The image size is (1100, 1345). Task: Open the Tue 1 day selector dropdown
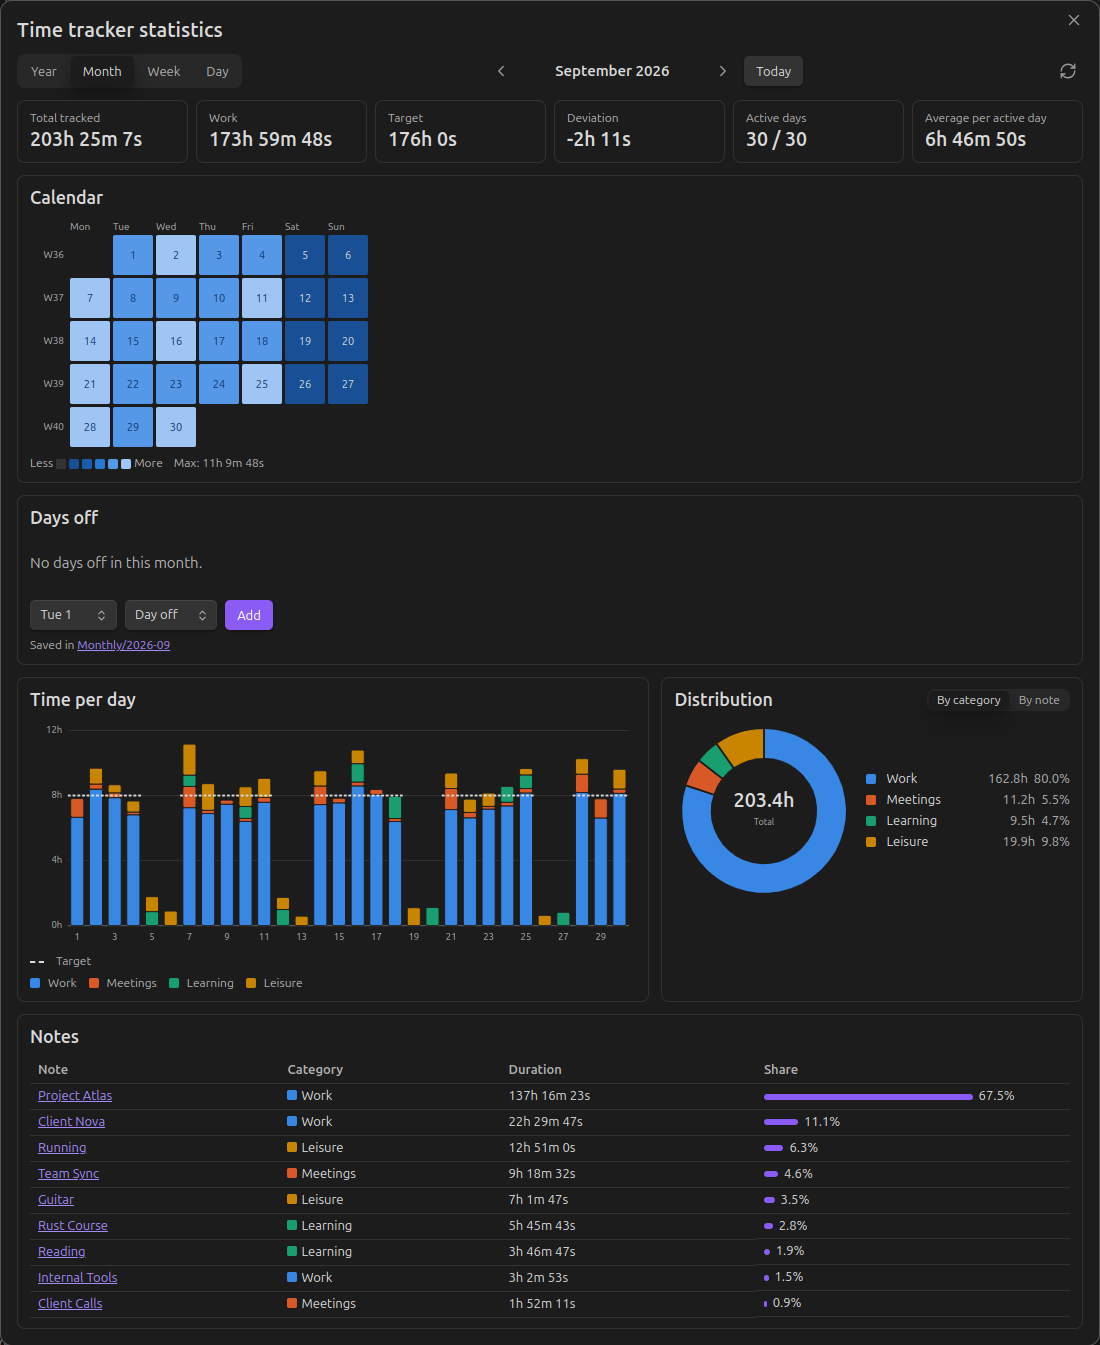point(73,615)
